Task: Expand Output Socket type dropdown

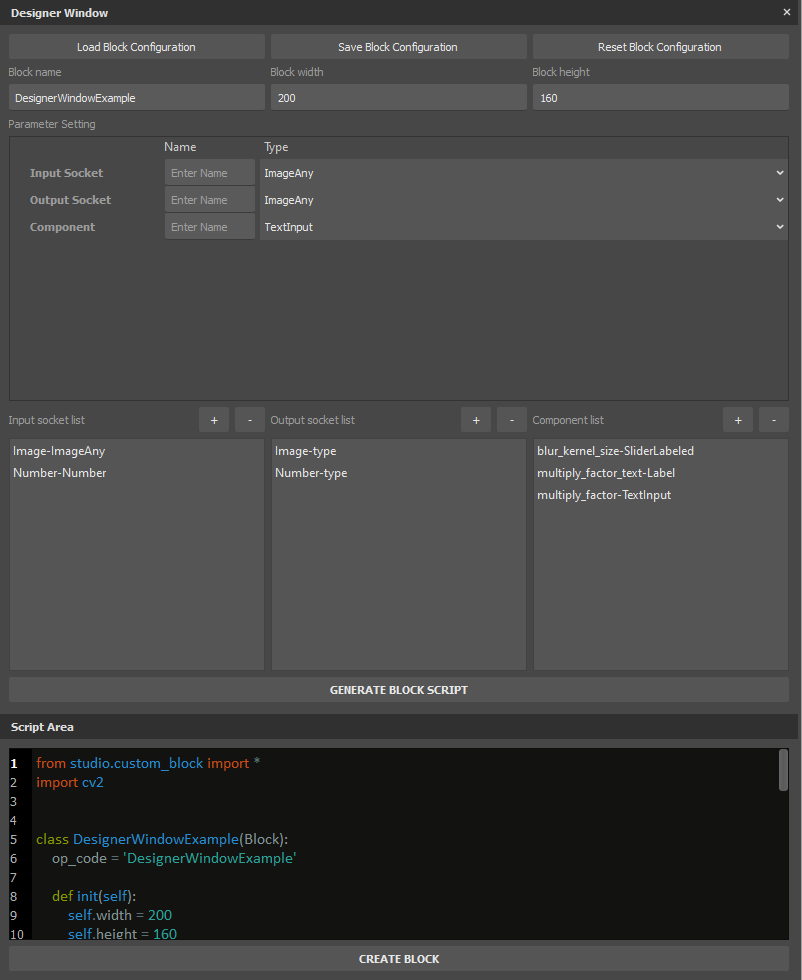Action: [523, 200]
